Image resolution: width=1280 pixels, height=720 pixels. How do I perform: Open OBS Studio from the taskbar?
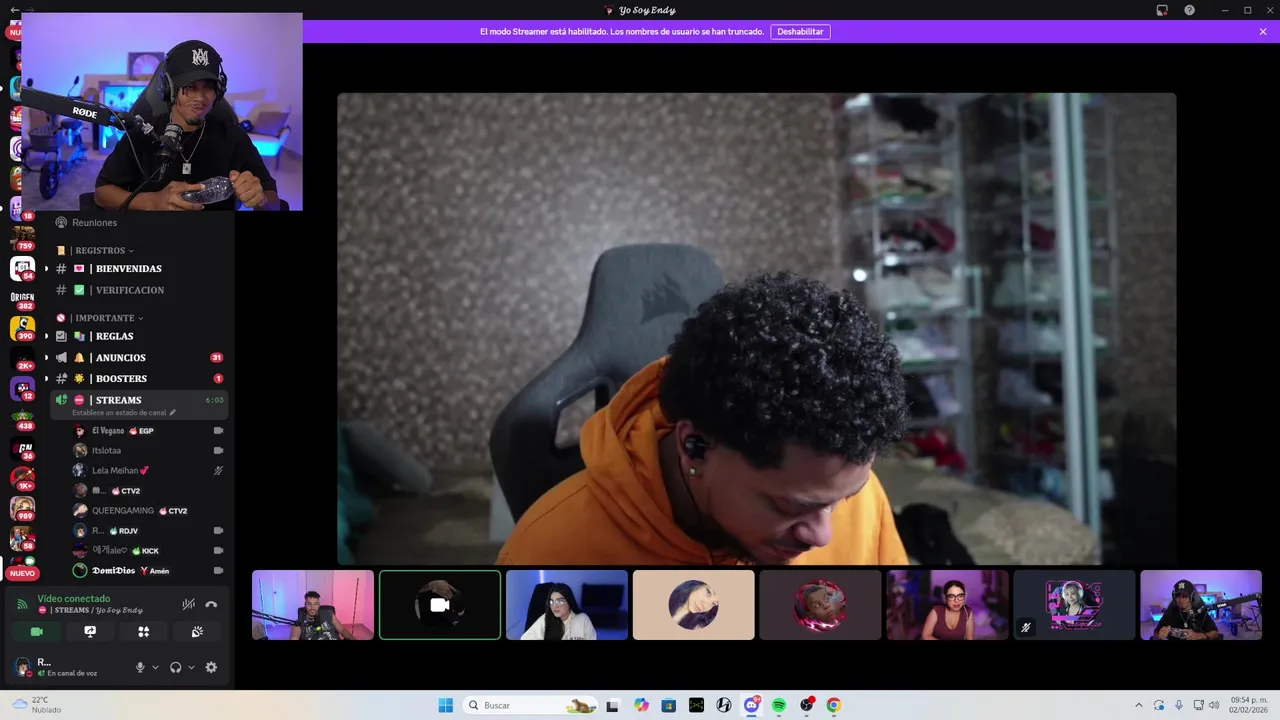pyautogui.click(x=806, y=705)
